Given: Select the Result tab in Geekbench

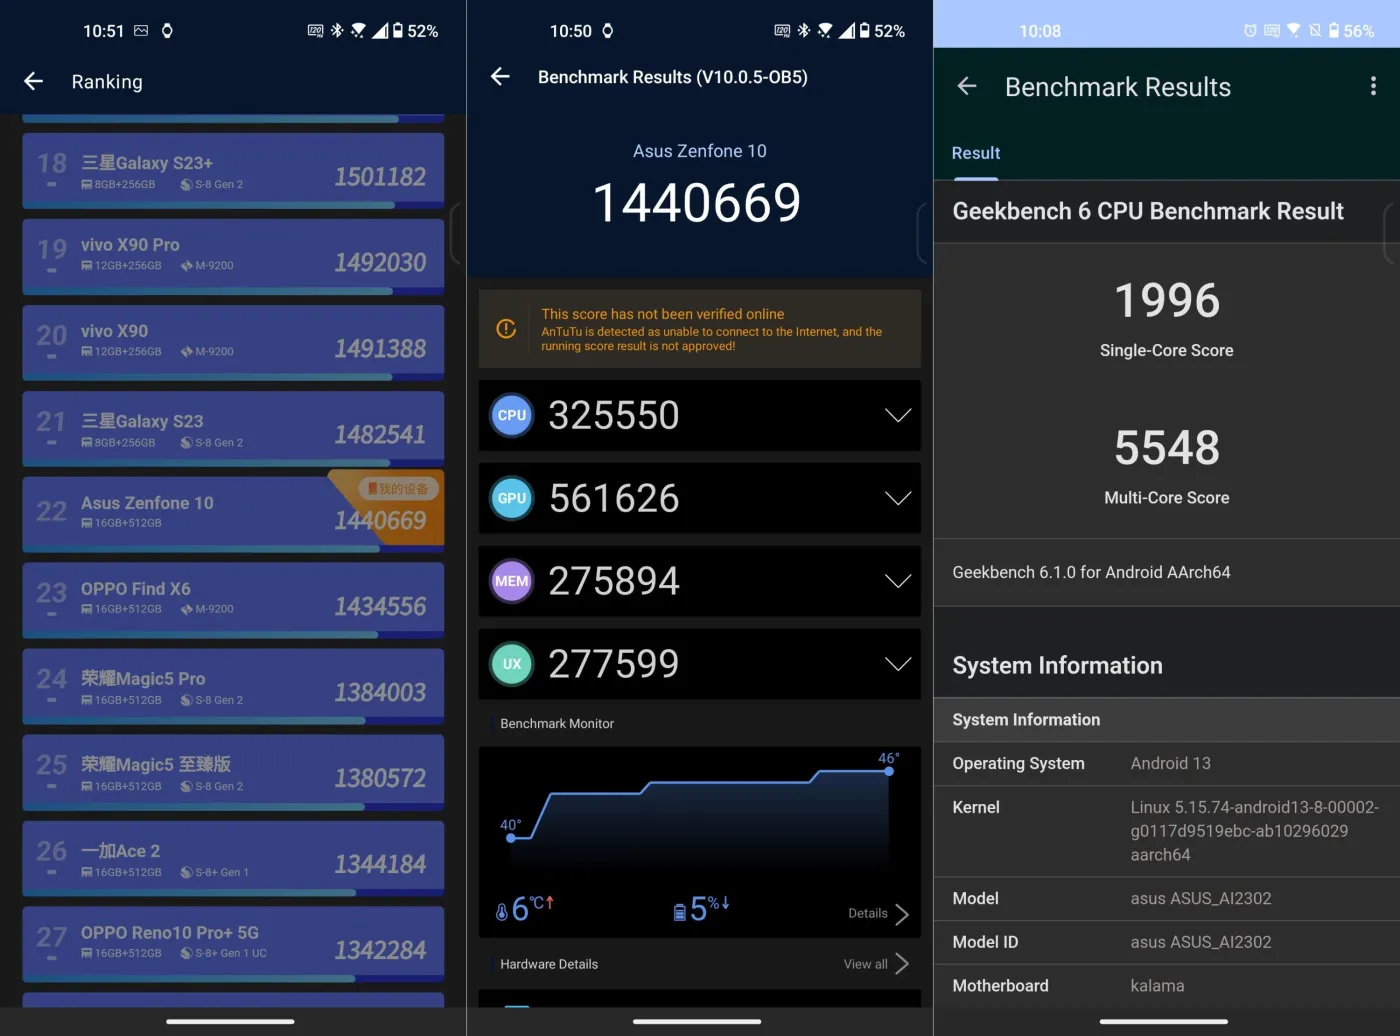Looking at the screenshot, I should click(x=975, y=154).
